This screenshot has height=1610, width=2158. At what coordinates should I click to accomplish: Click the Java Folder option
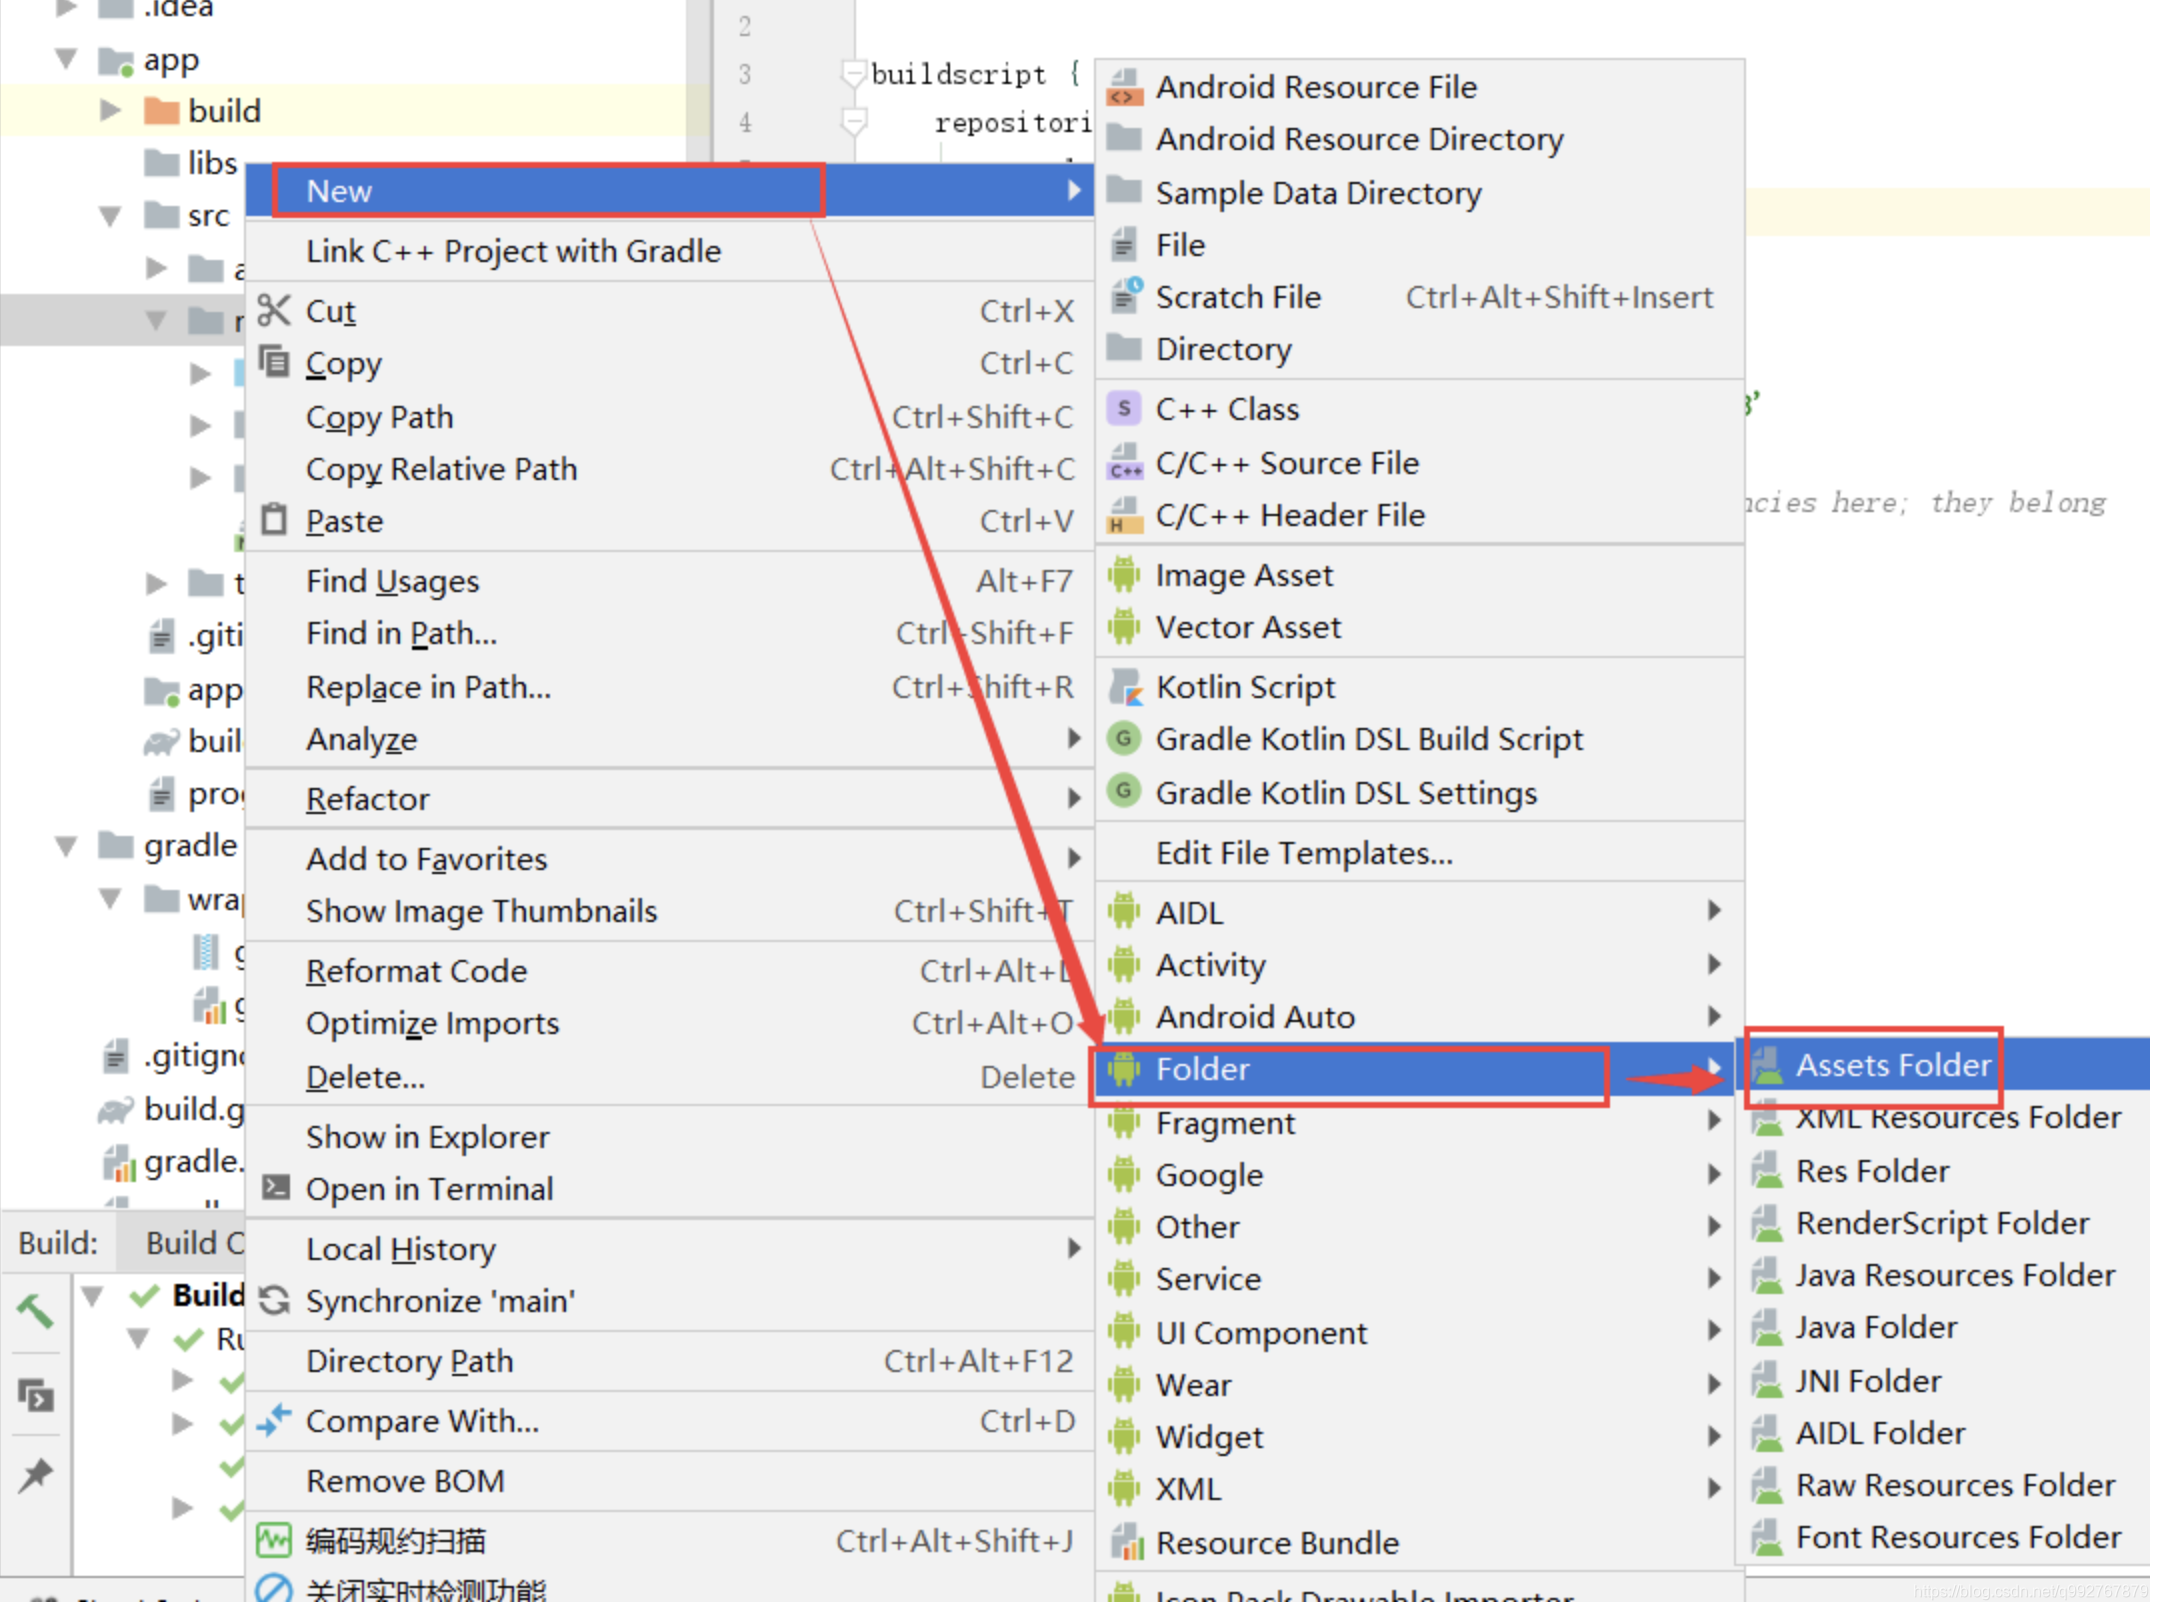(x=1875, y=1328)
